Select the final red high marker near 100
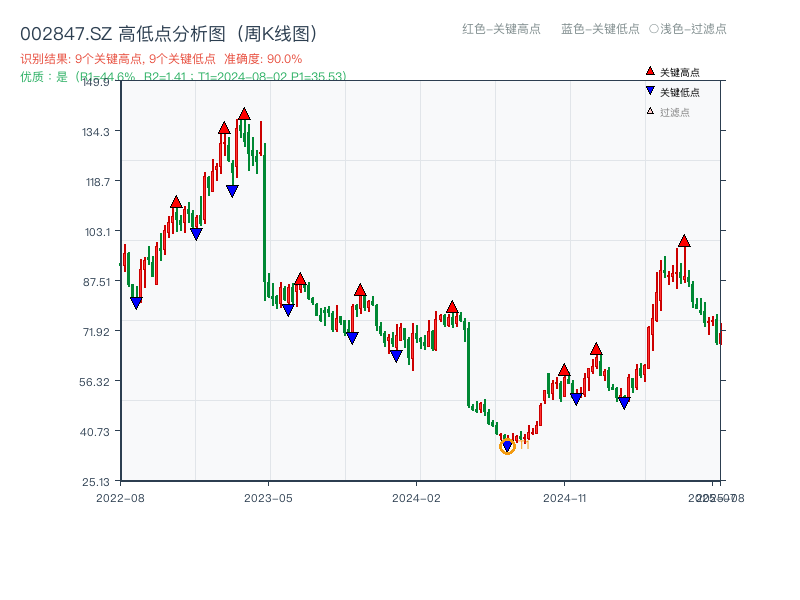The width and height of the screenshot is (800, 600). pos(684,241)
